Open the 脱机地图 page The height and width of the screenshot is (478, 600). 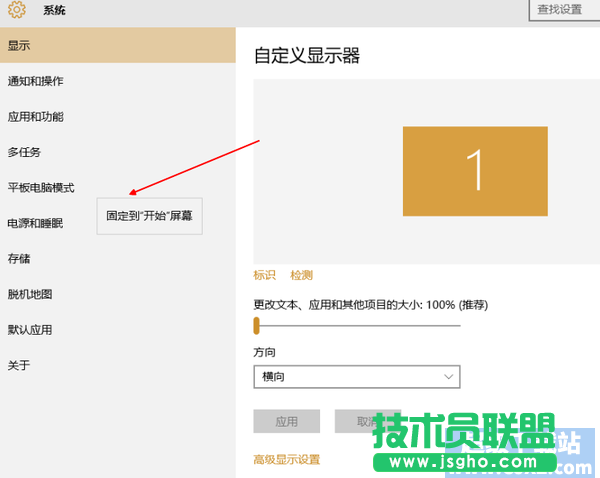pyautogui.click(x=30, y=294)
